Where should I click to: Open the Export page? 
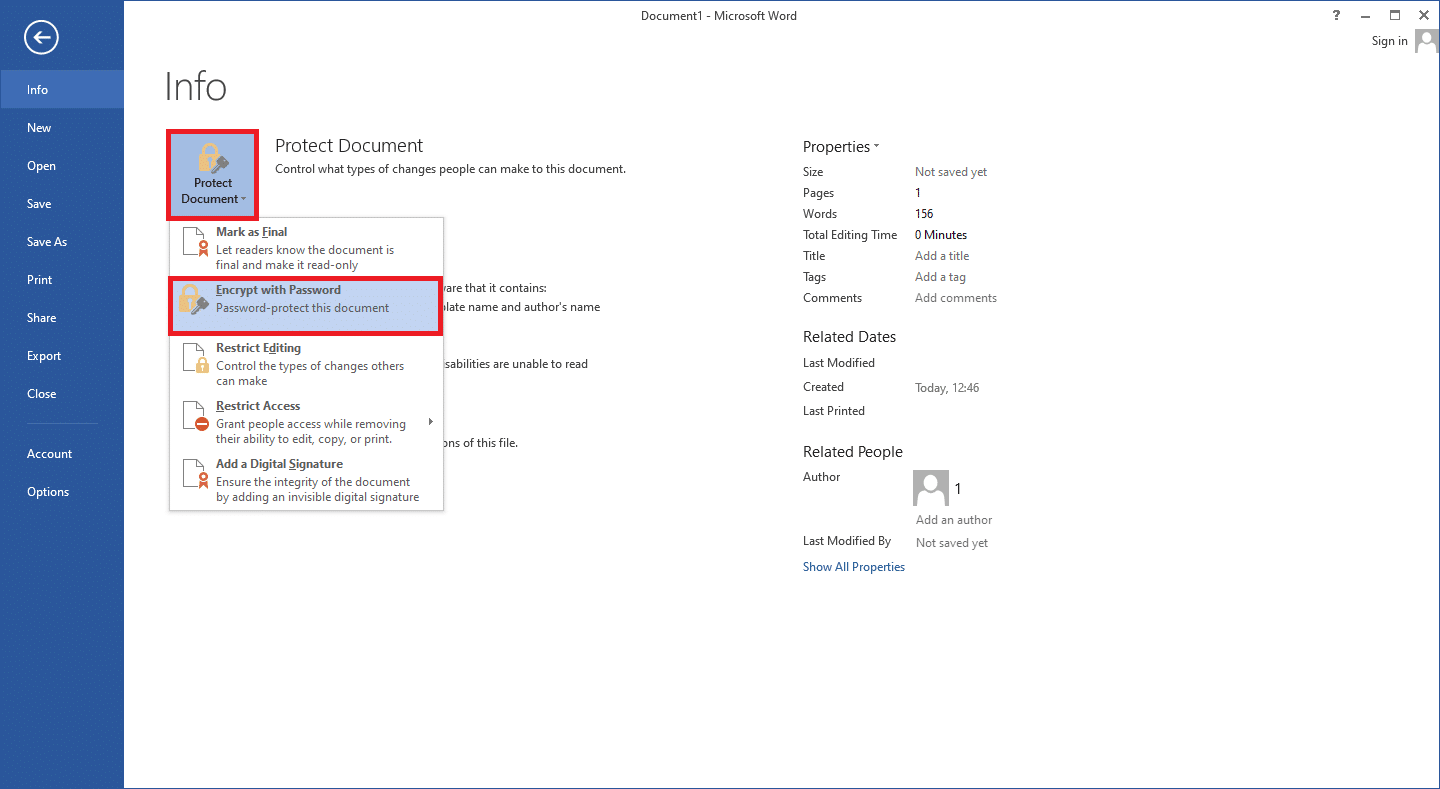click(x=44, y=356)
